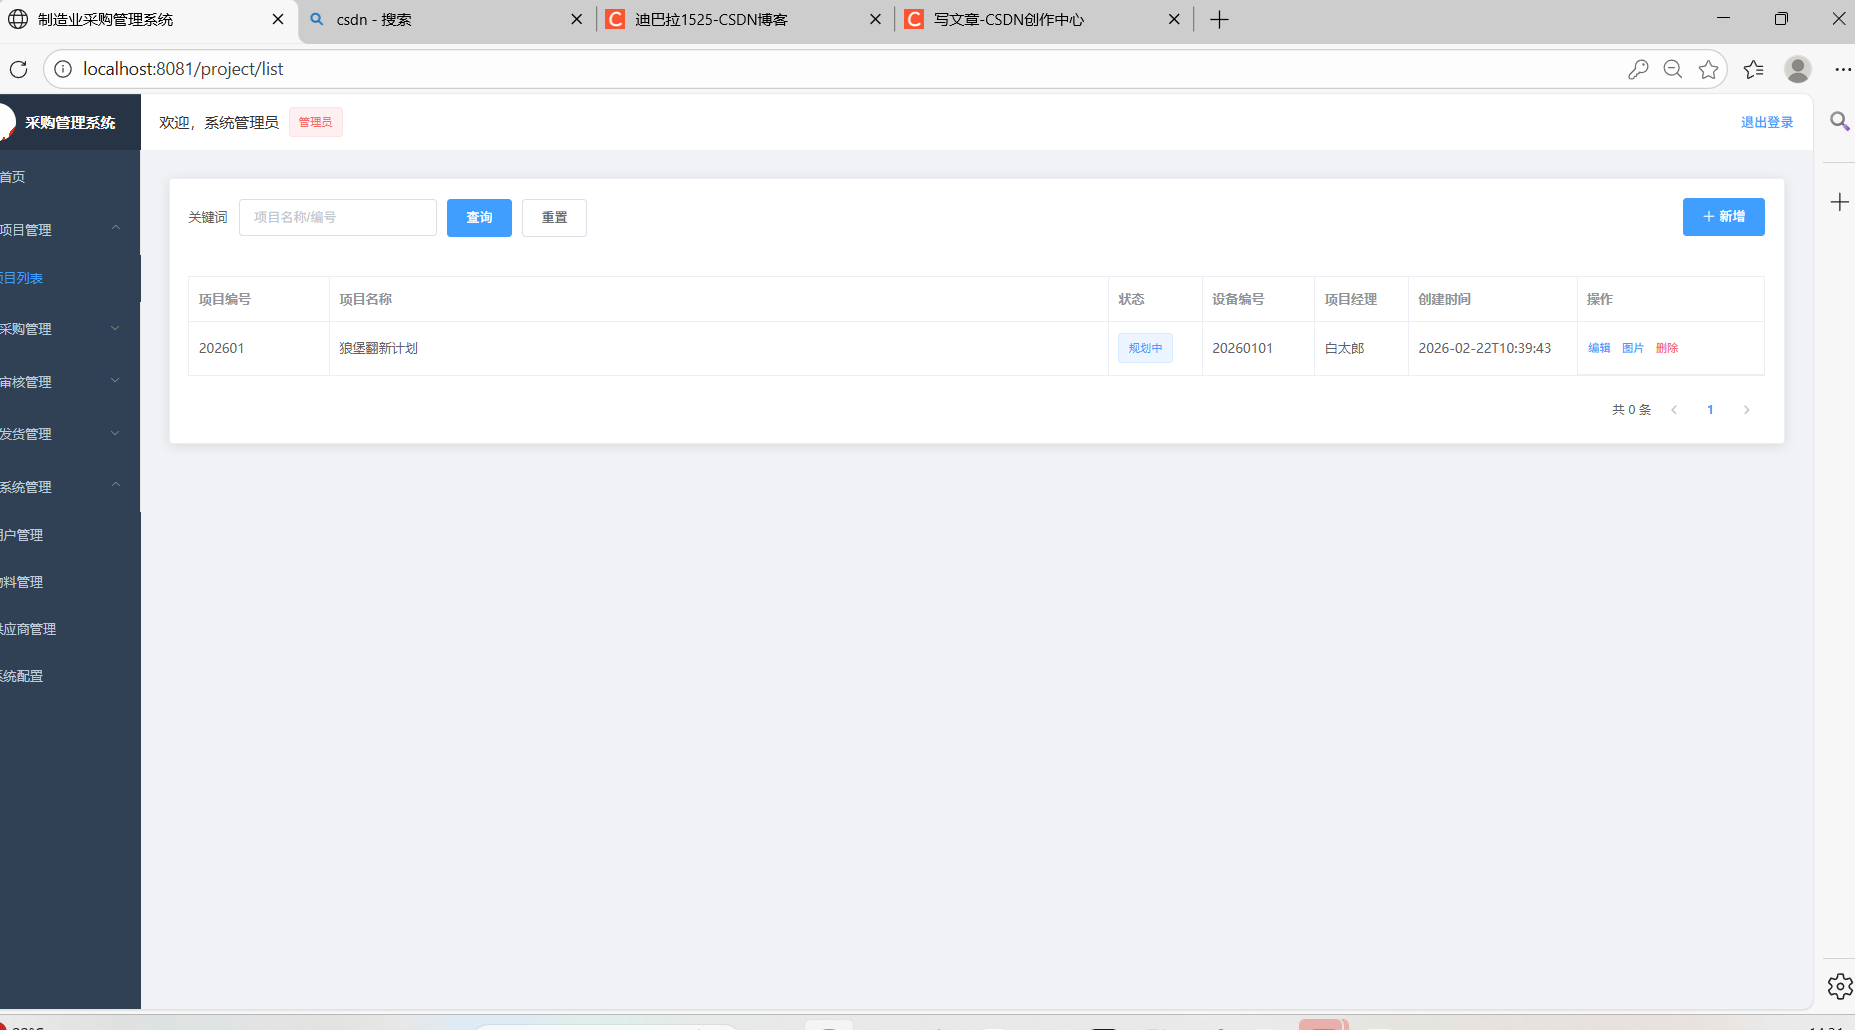Click the 查询 search button
Image resolution: width=1855 pixels, height=1030 pixels.
click(479, 217)
